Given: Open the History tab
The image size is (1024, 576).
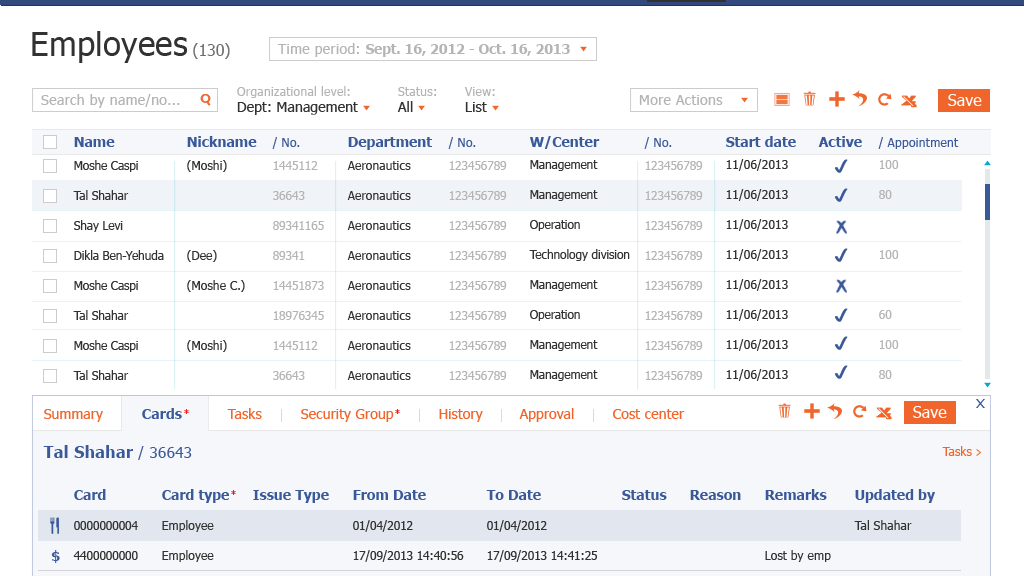Looking at the screenshot, I should tap(460, 414).
